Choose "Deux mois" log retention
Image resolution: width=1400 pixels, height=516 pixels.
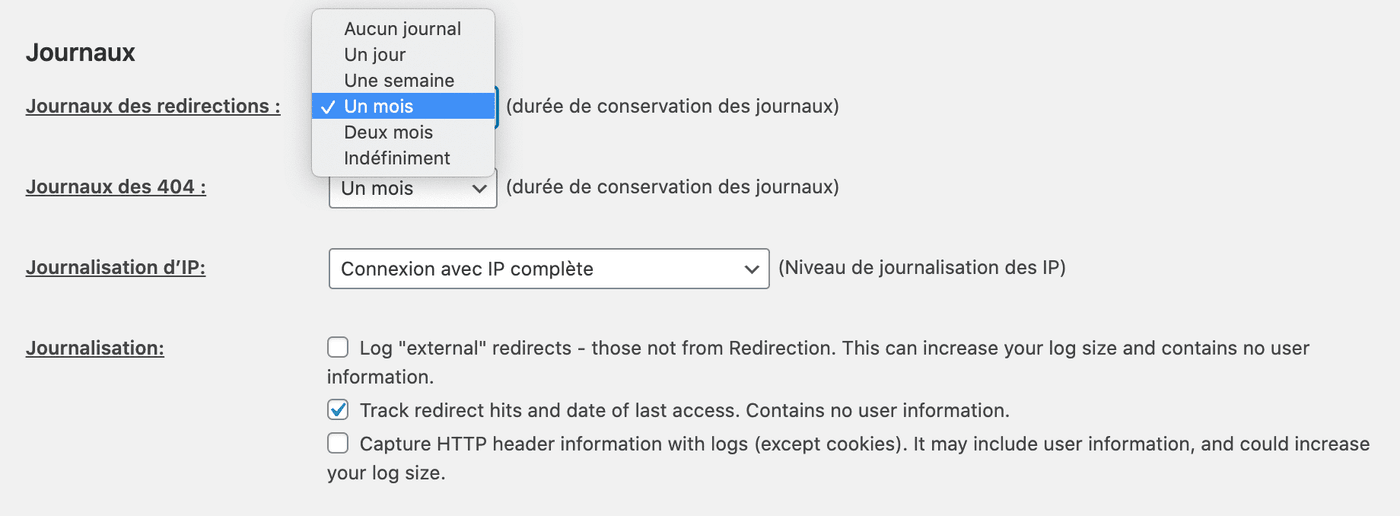pyautogui.click(x=389, y=132)
